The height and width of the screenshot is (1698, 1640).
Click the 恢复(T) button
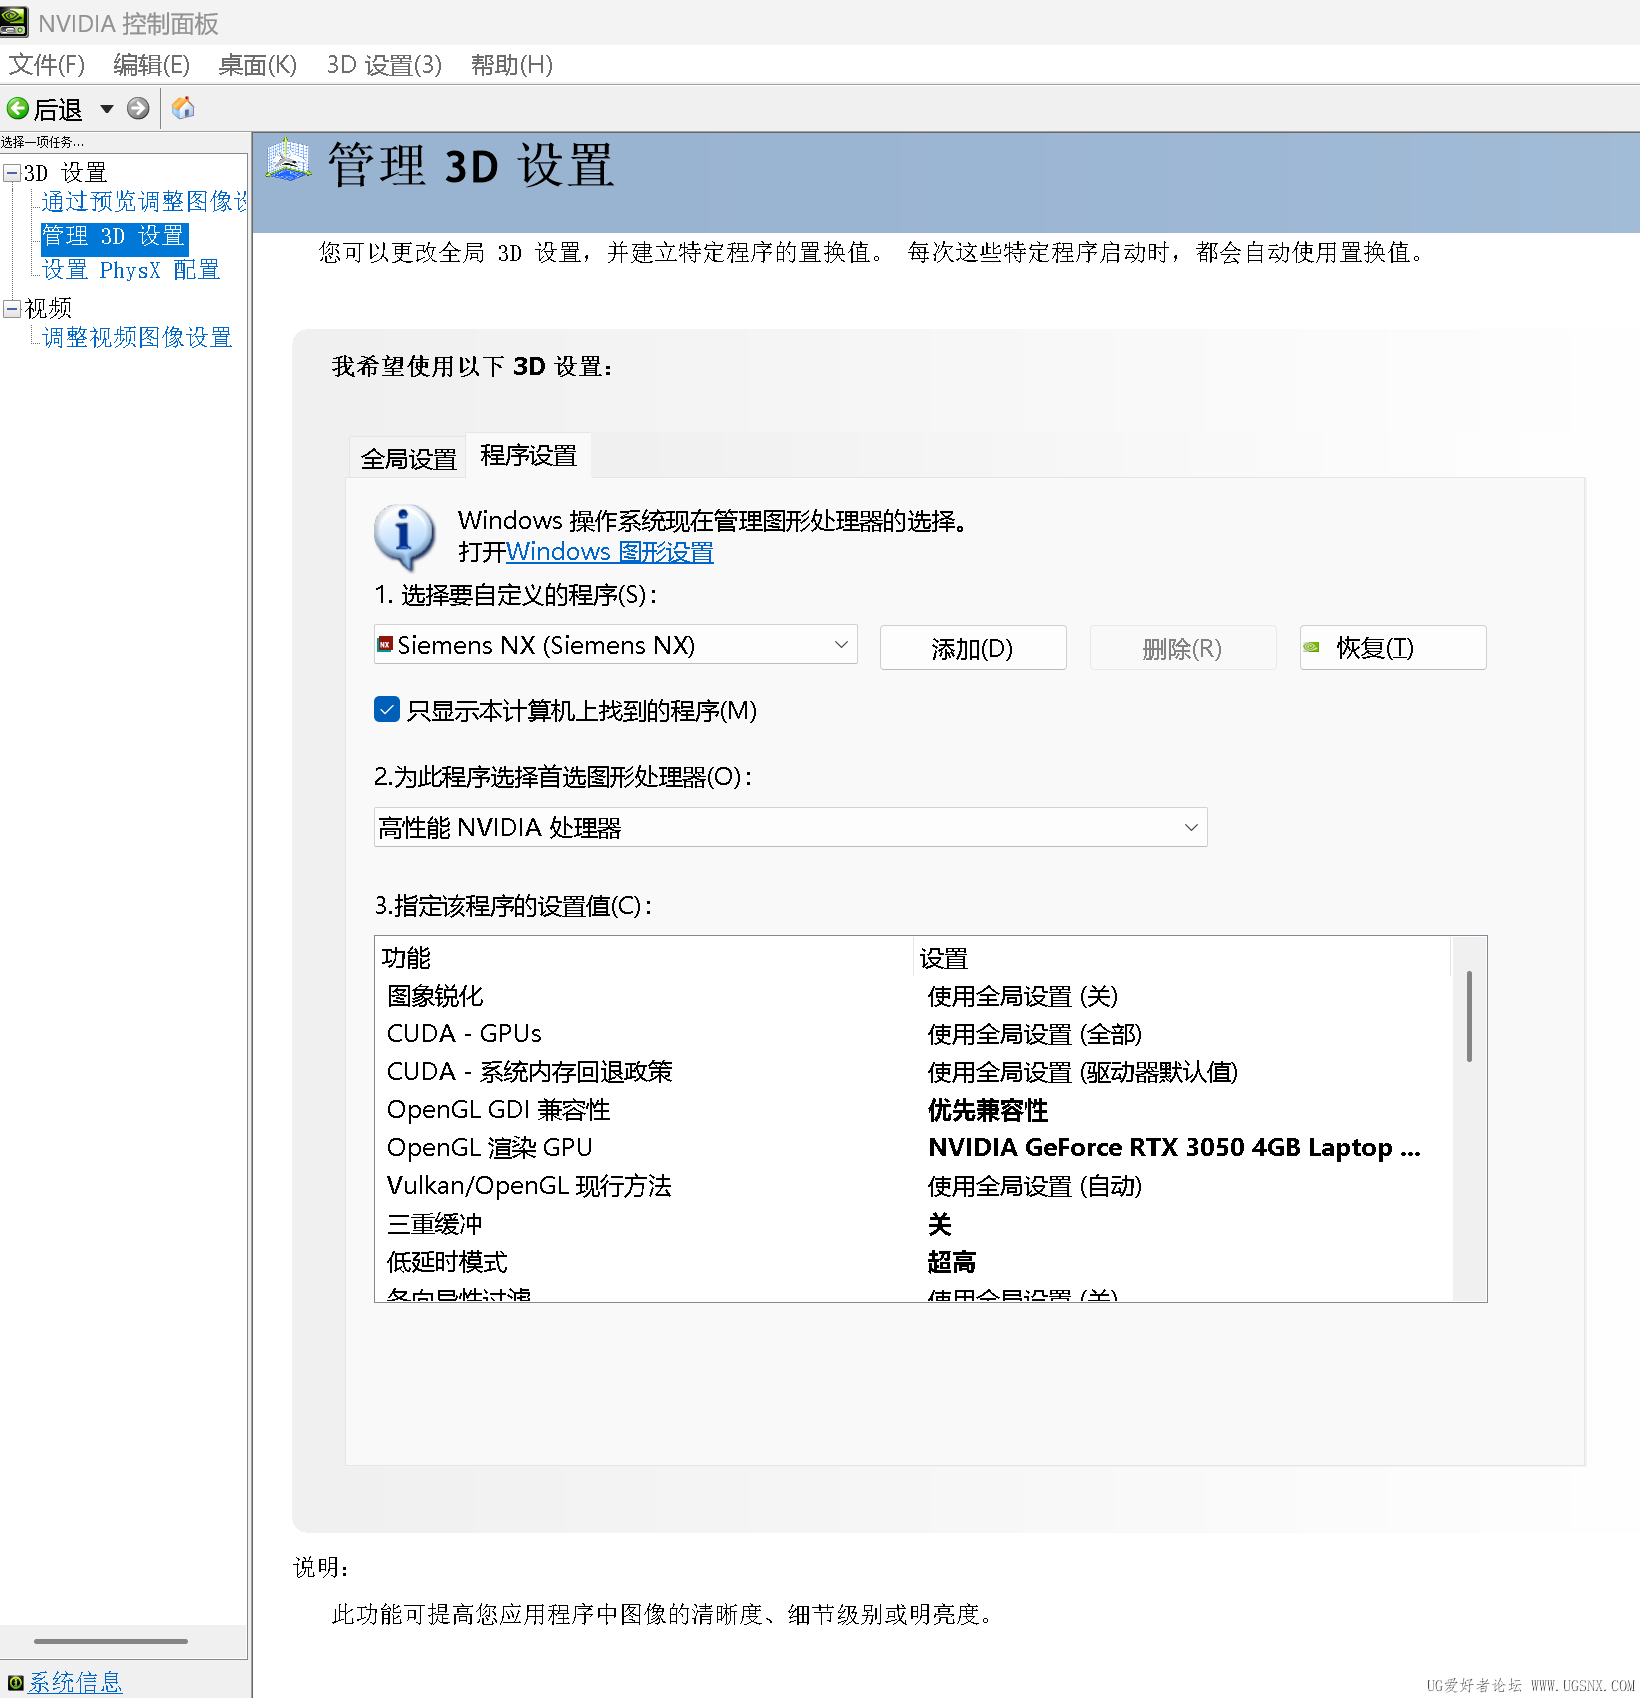point(1393,648)
